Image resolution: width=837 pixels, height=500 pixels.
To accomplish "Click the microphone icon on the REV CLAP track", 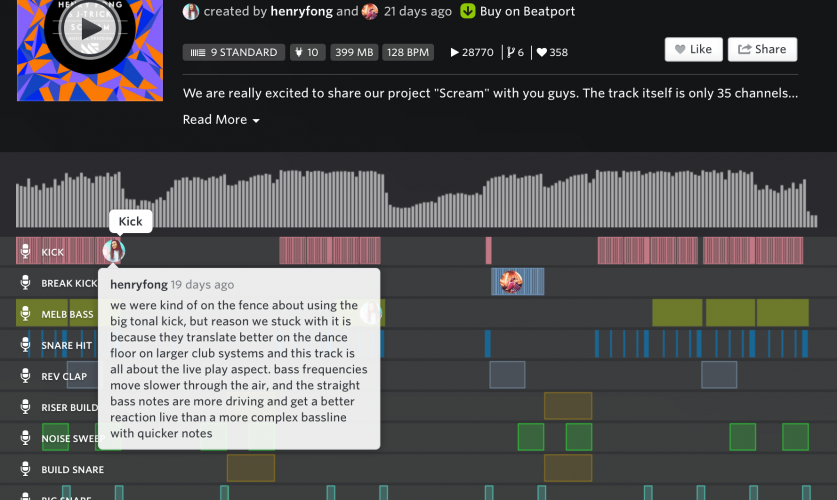I will (26, 376).
